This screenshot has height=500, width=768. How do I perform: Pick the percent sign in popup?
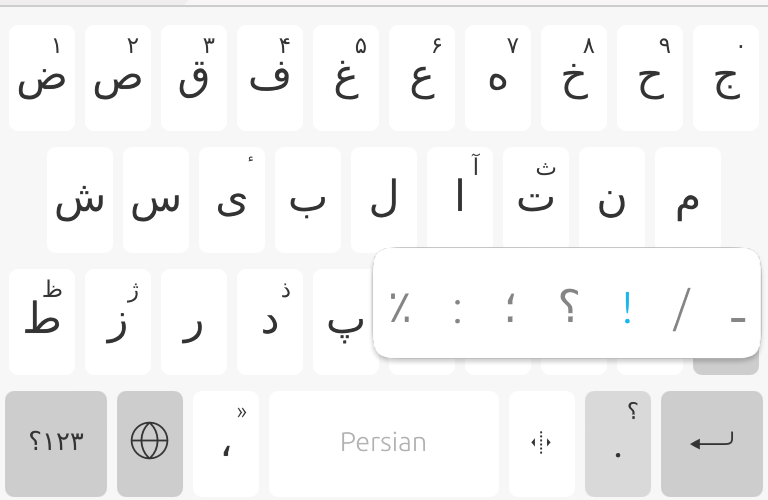[400, 308]
